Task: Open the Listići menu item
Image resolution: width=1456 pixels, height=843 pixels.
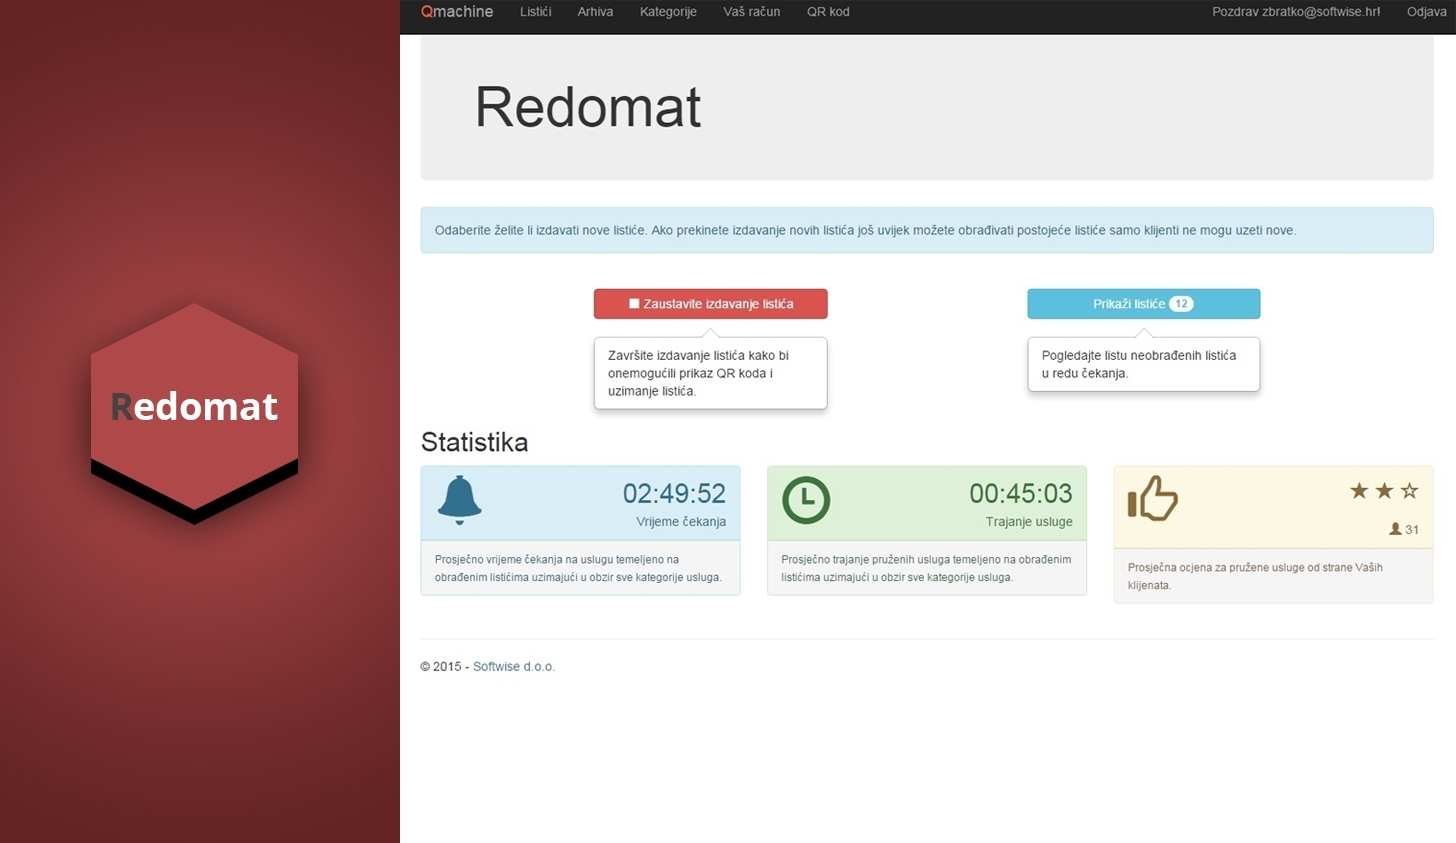Action: [535, 12]
